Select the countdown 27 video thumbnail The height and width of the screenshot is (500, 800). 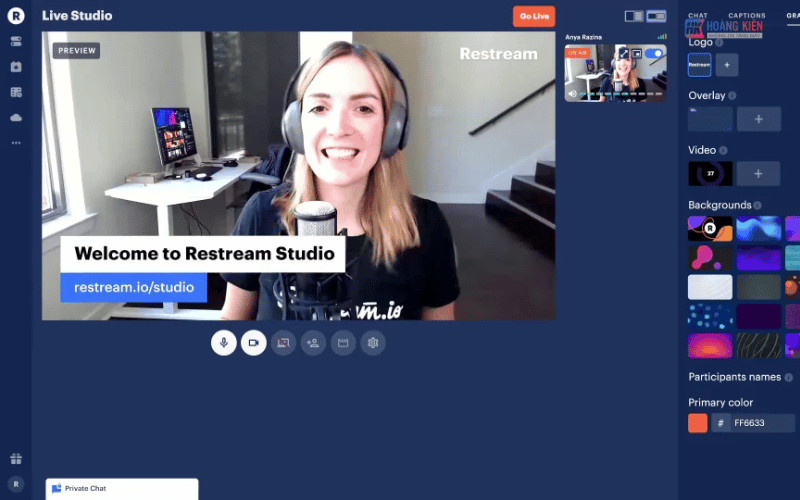(x=710, y=173)
